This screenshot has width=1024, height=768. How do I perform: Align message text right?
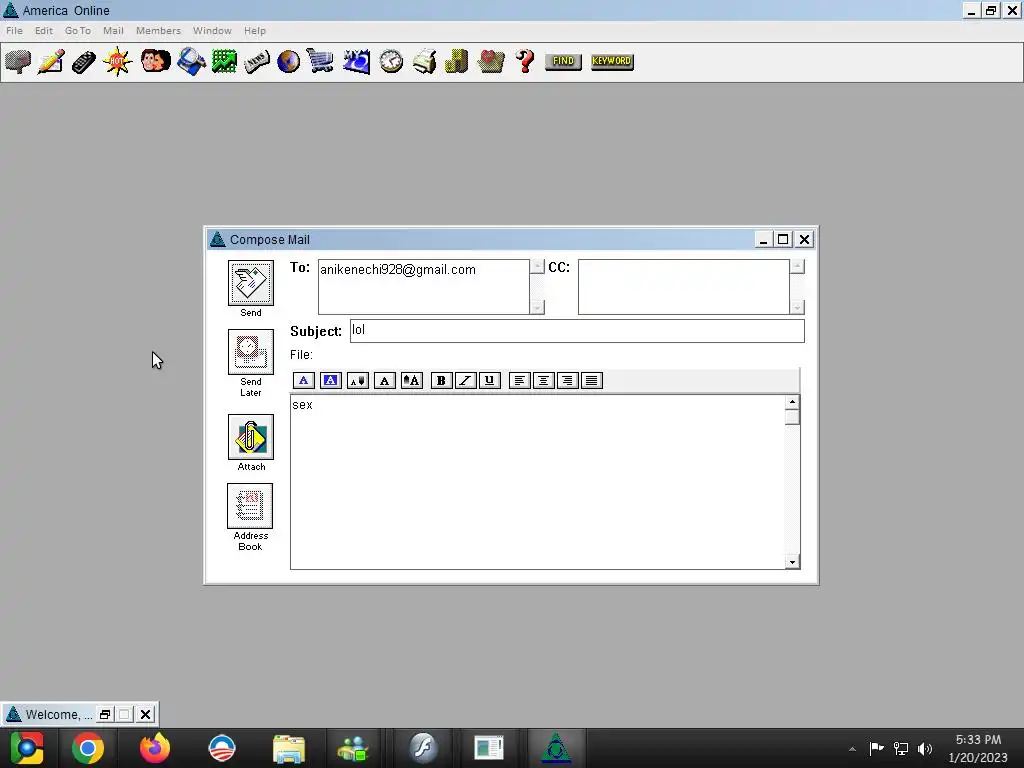(568, 380)
